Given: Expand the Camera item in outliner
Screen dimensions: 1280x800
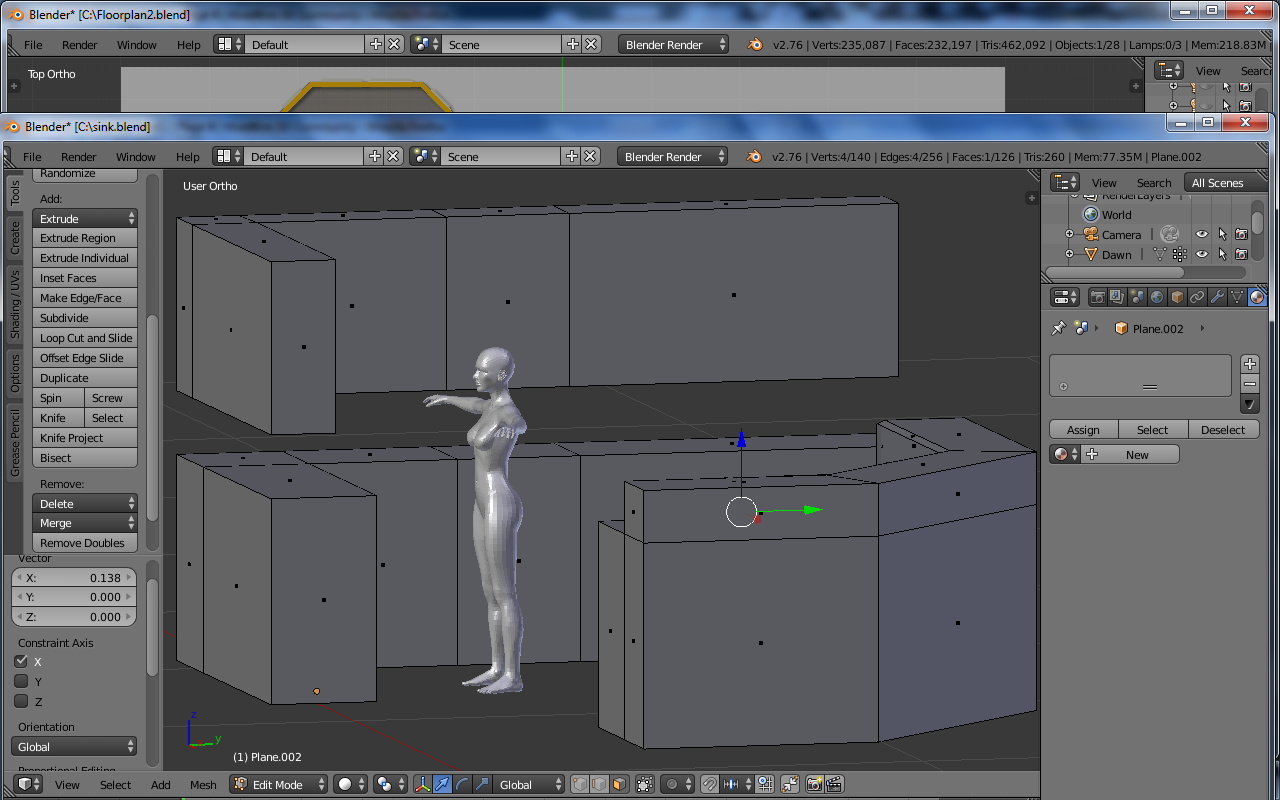Looking at the screenshot, I should (x=1069, y=235).
